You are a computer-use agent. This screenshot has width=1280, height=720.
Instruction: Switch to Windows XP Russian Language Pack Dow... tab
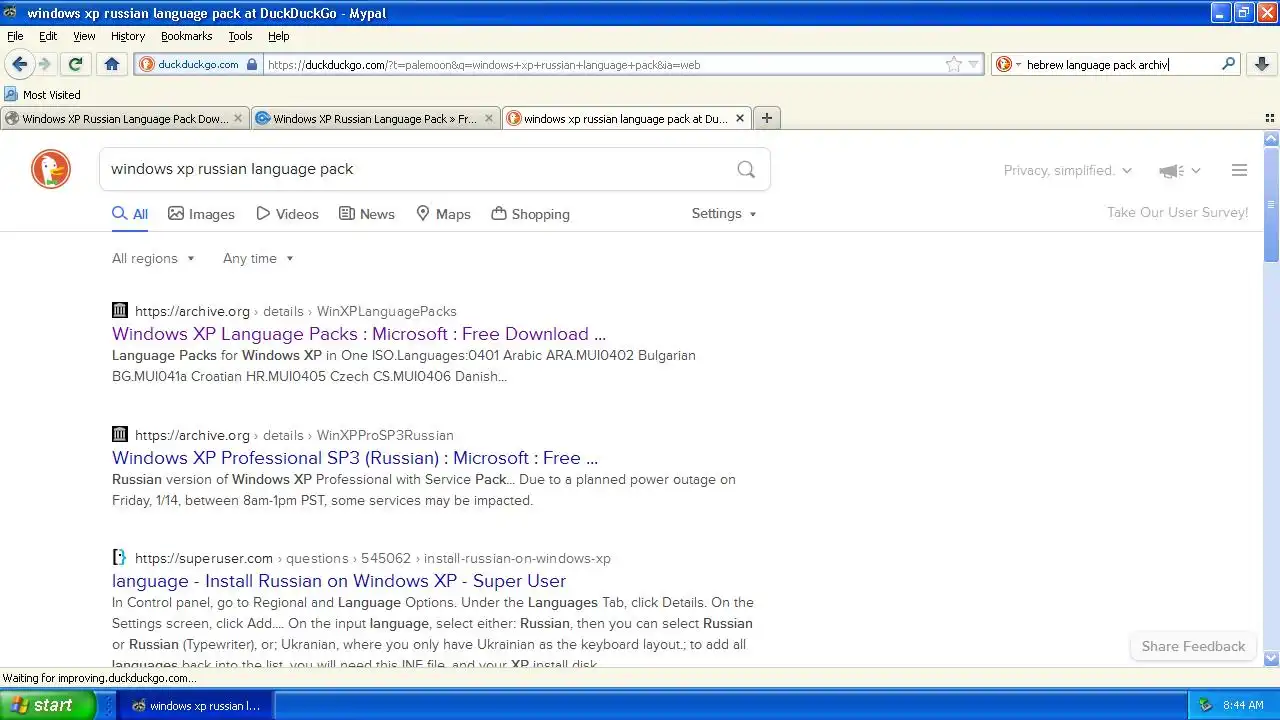[x=124, y=118]
